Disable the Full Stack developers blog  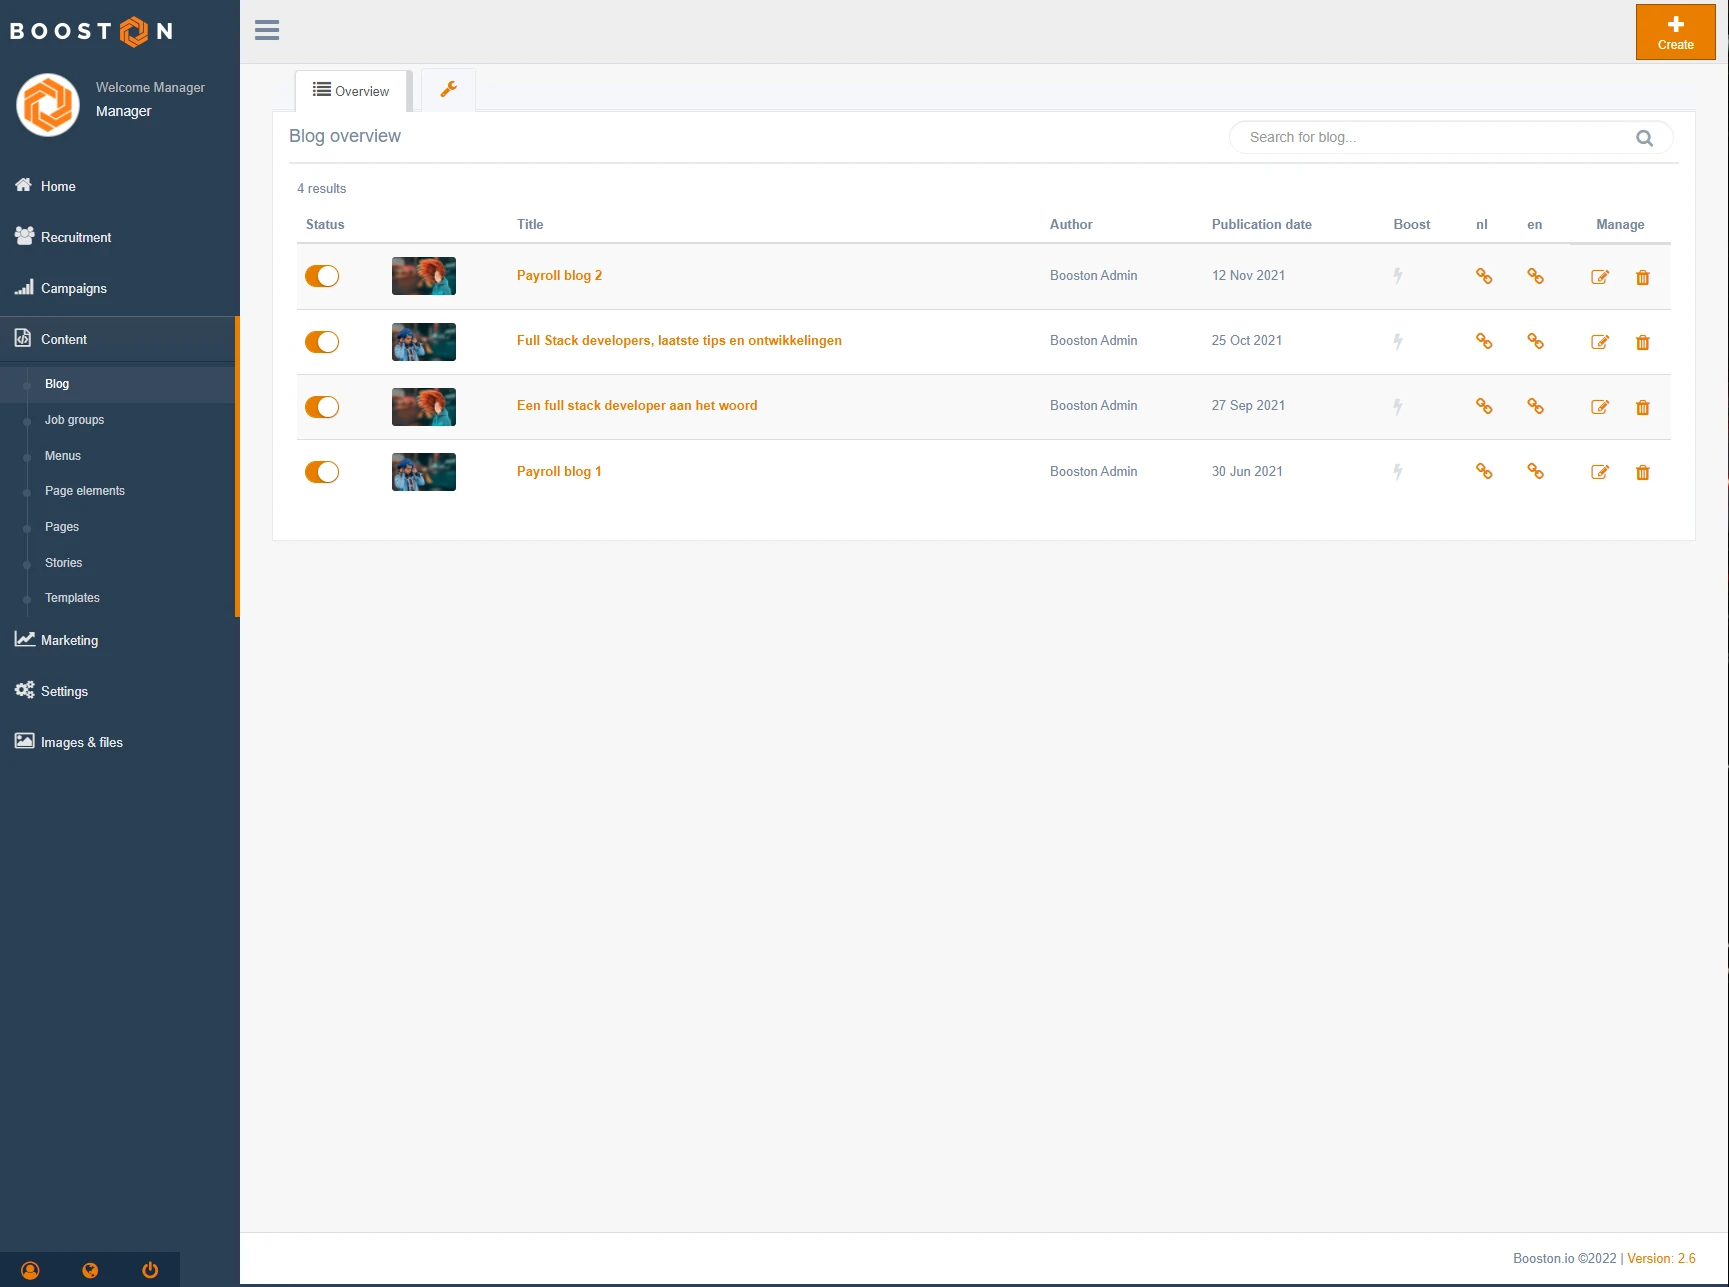click(x=322, y=342)
